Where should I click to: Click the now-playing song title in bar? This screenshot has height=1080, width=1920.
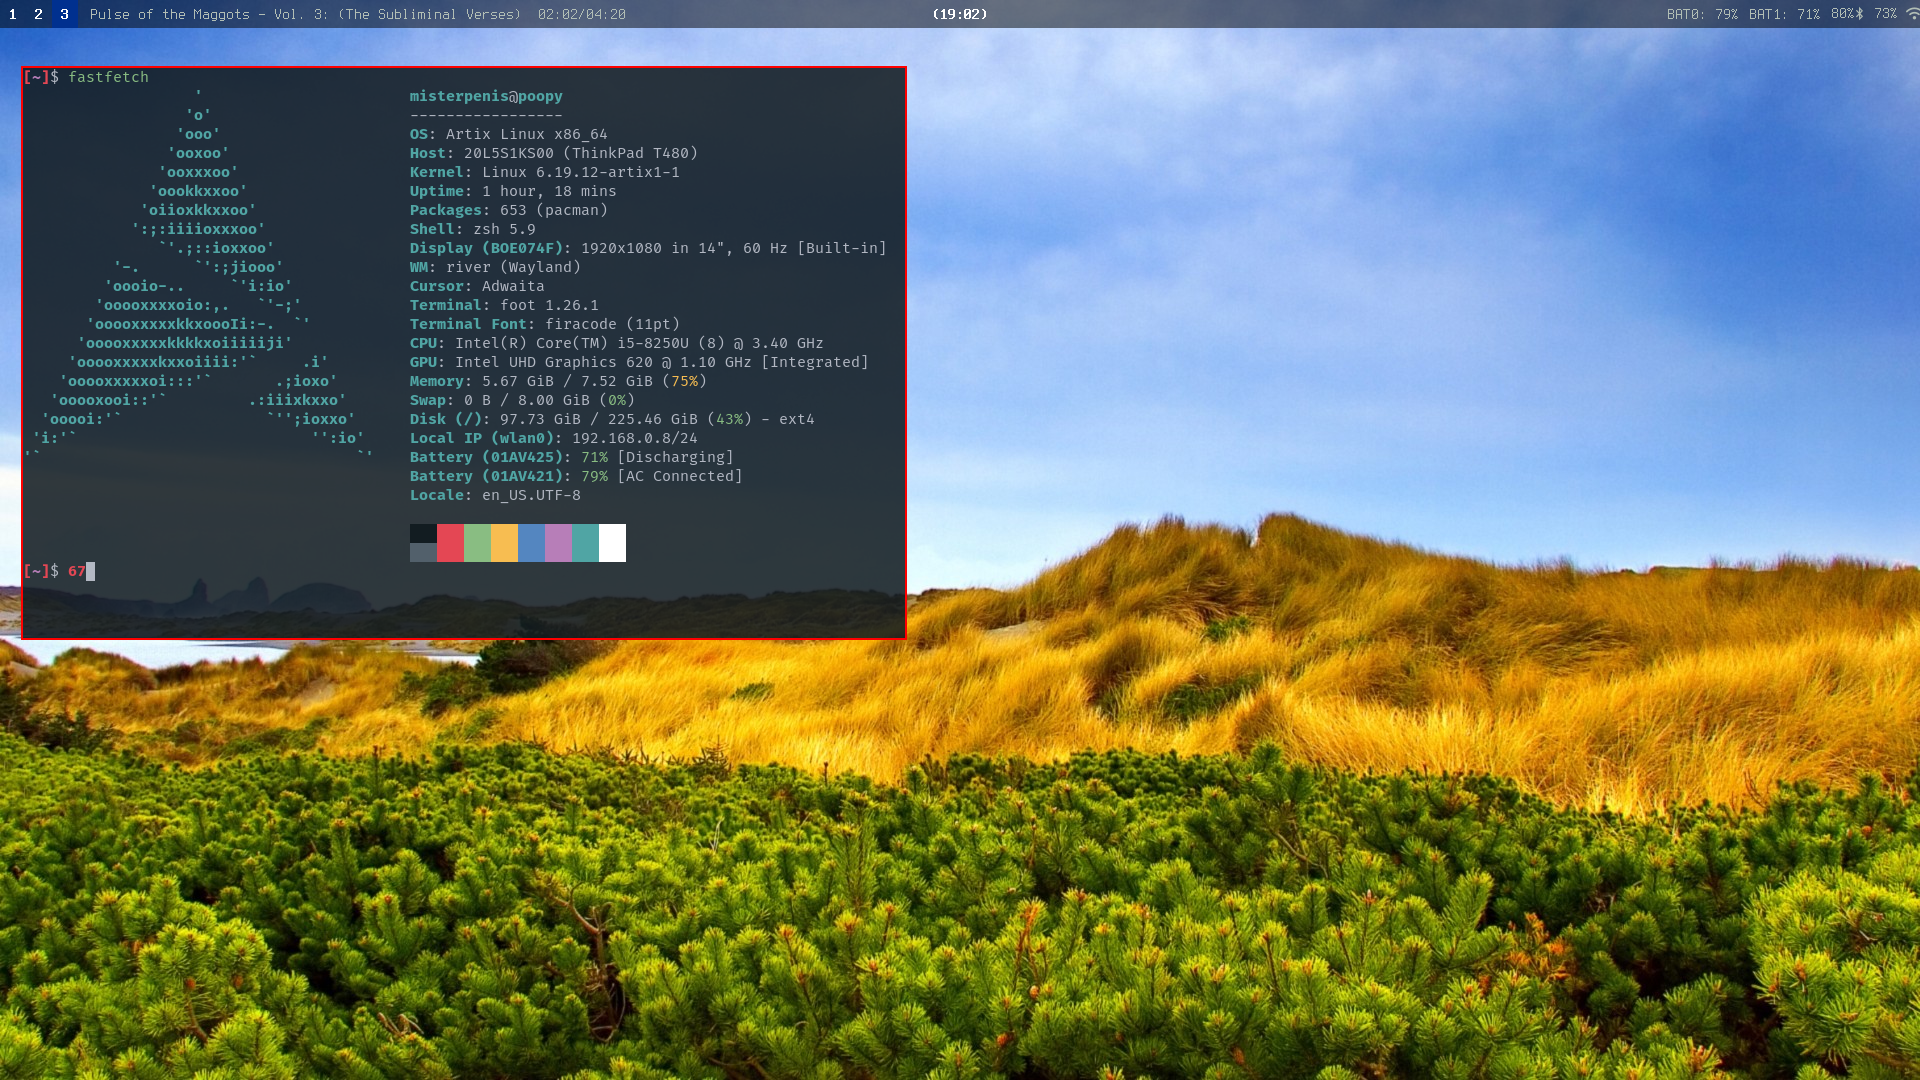pos(305,14)
